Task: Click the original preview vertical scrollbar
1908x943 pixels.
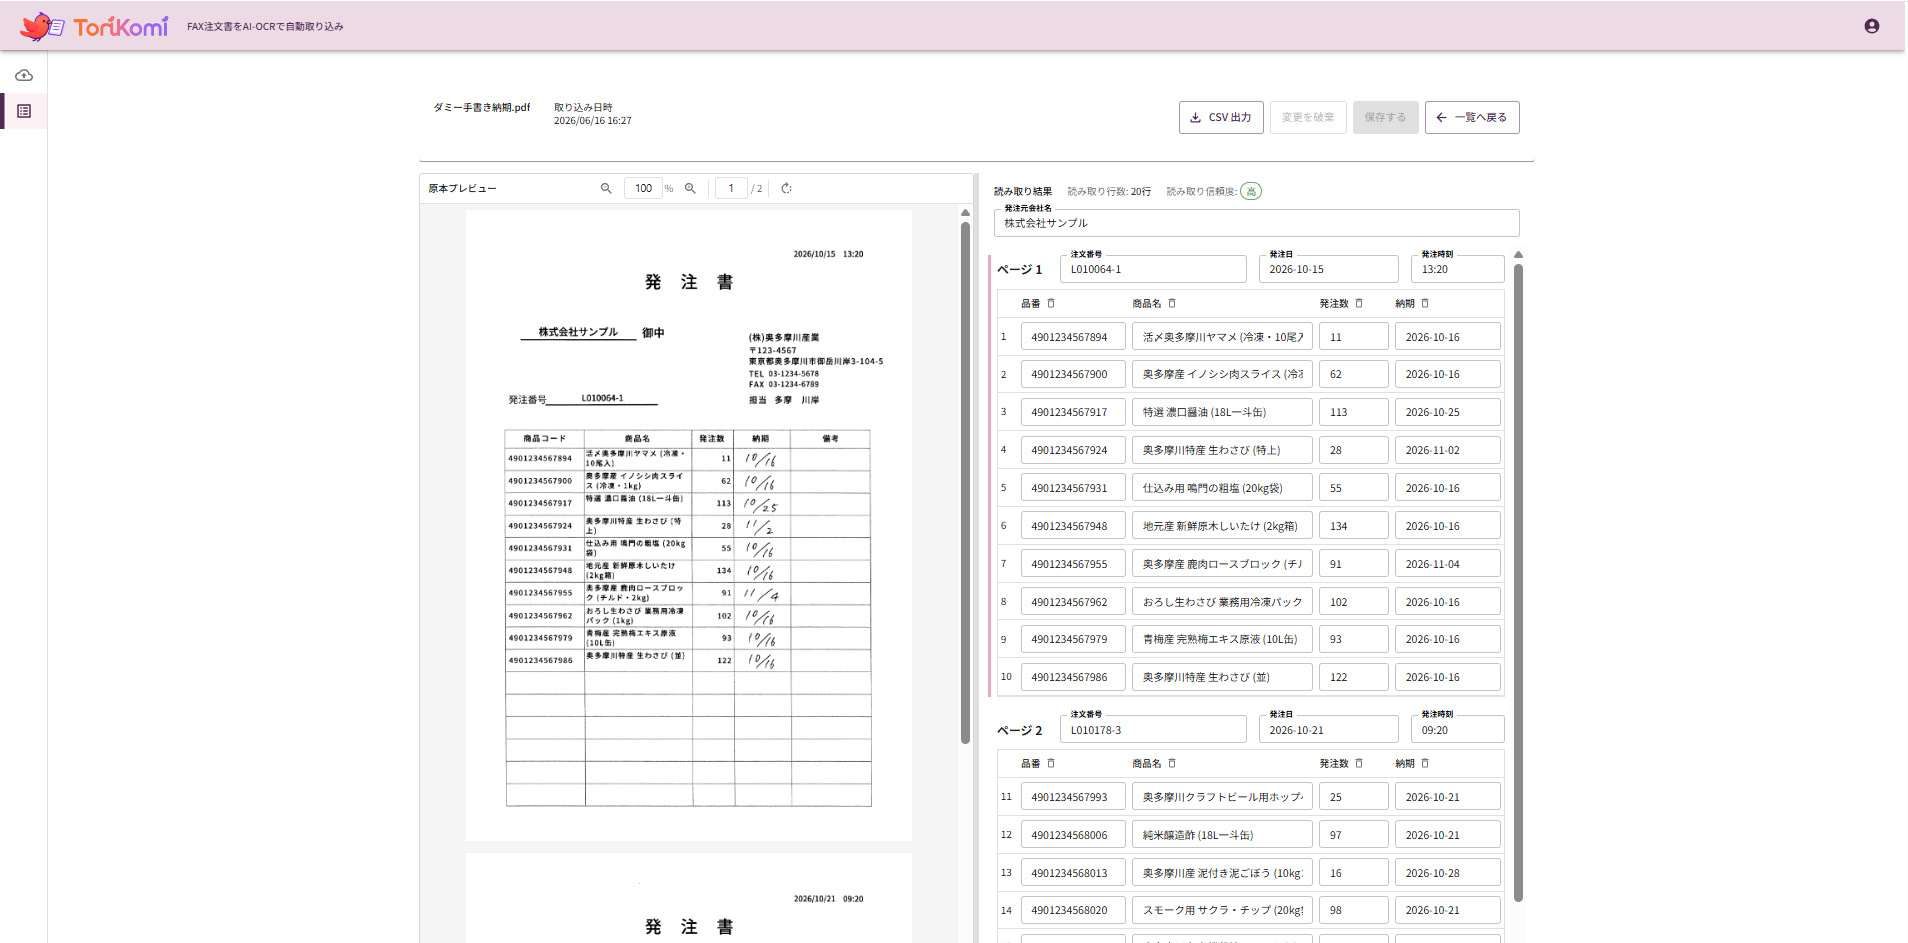Action: point(965,483)
